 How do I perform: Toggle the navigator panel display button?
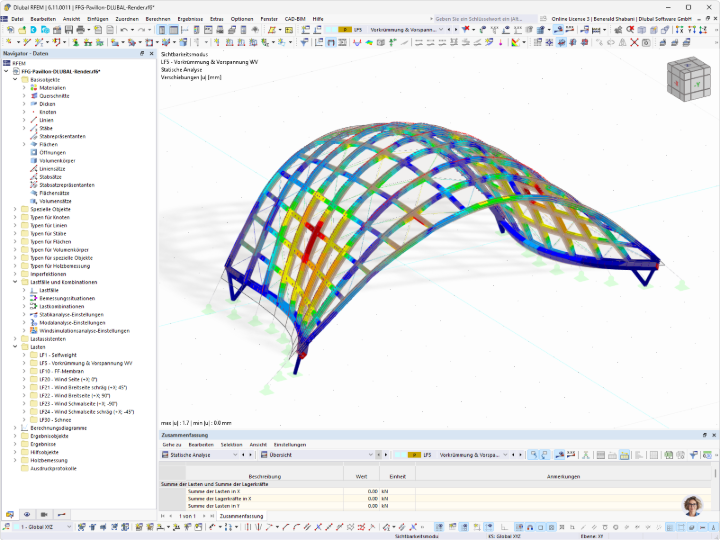coord(162,30)
